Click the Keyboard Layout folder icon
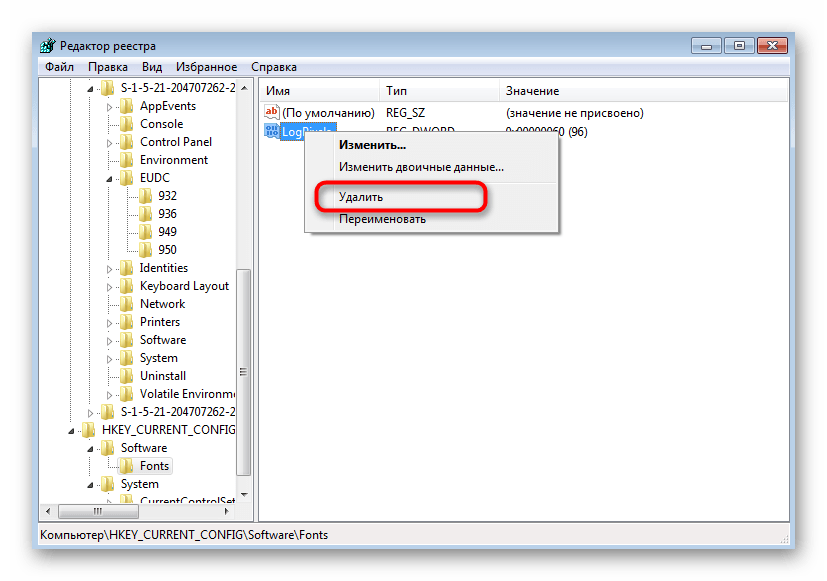 pos(127,286)
